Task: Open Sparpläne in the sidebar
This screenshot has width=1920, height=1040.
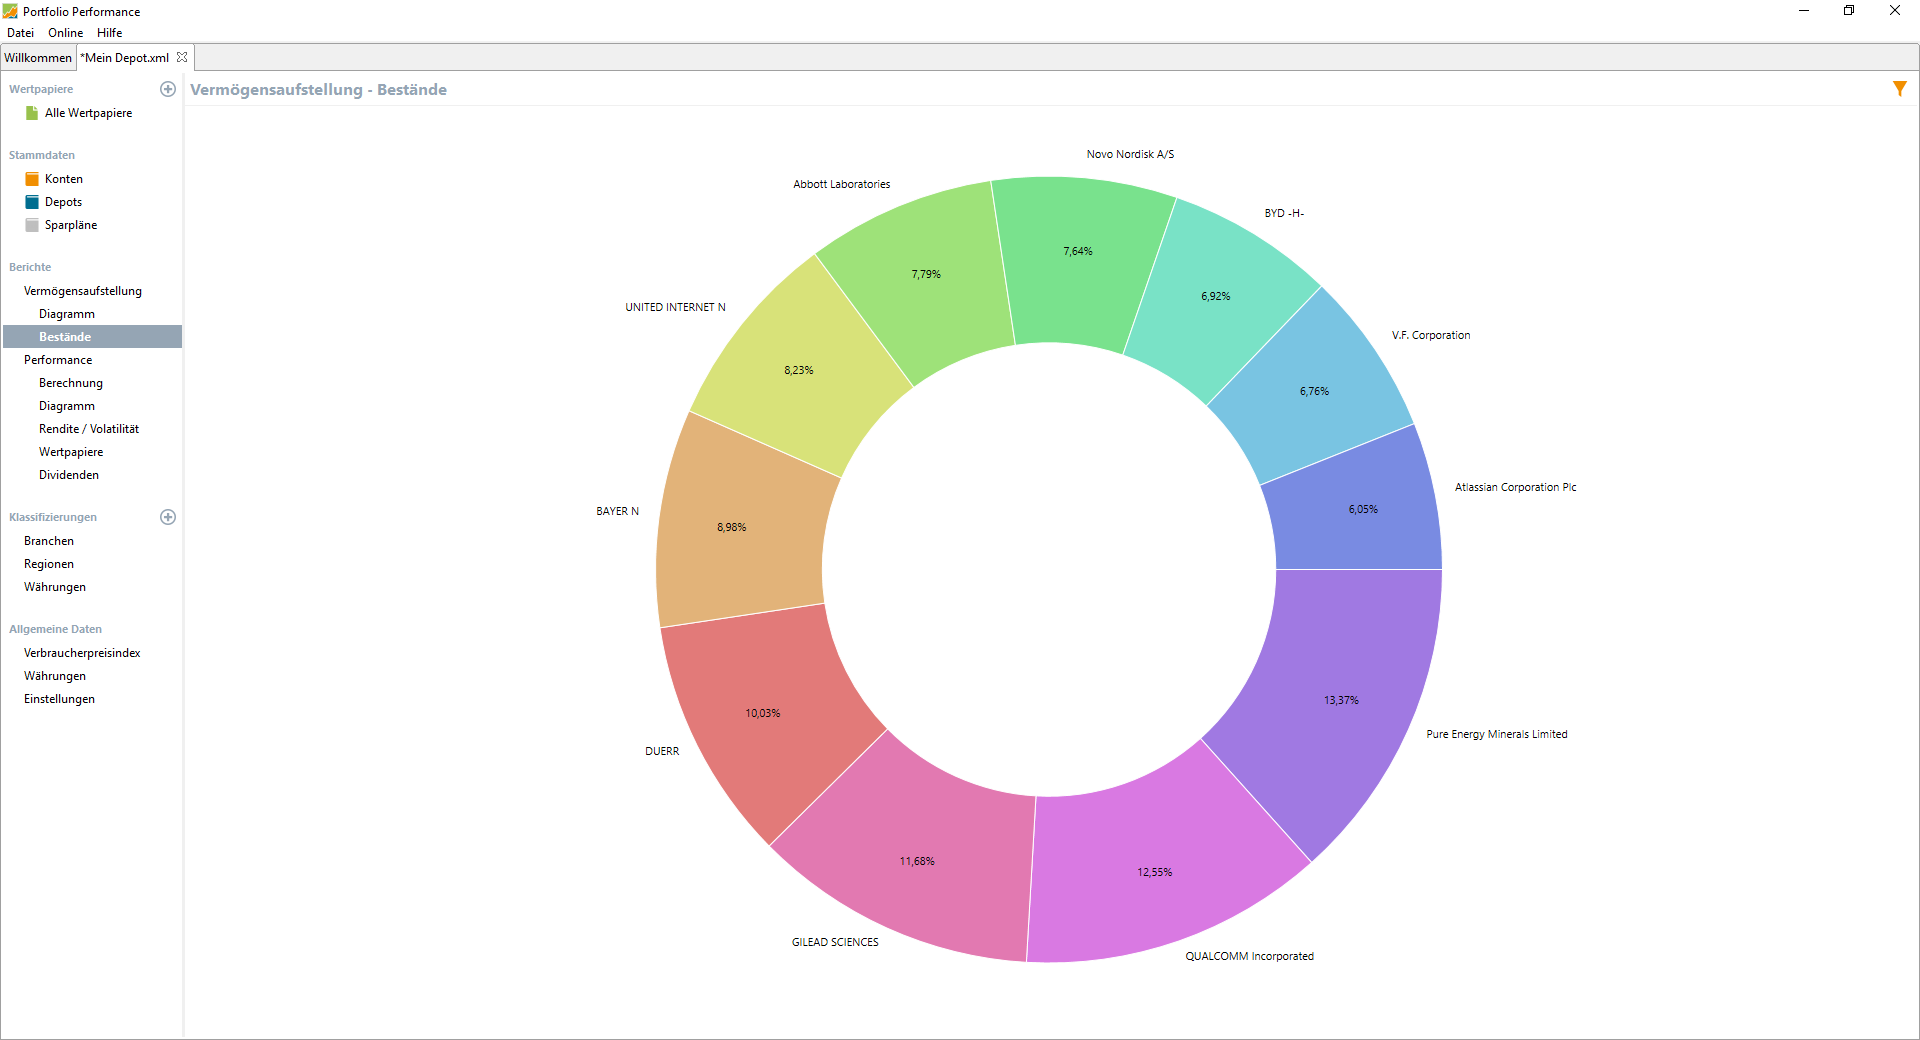Action: (71, 225)
